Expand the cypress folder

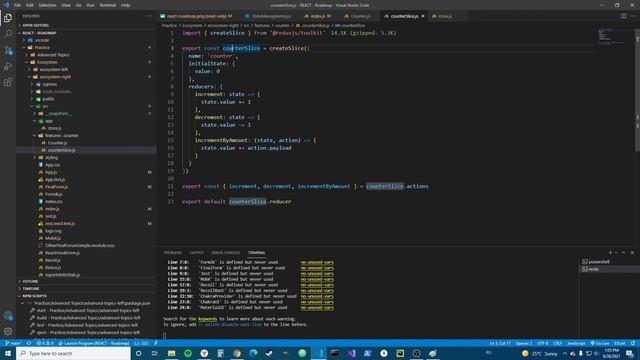50,84
